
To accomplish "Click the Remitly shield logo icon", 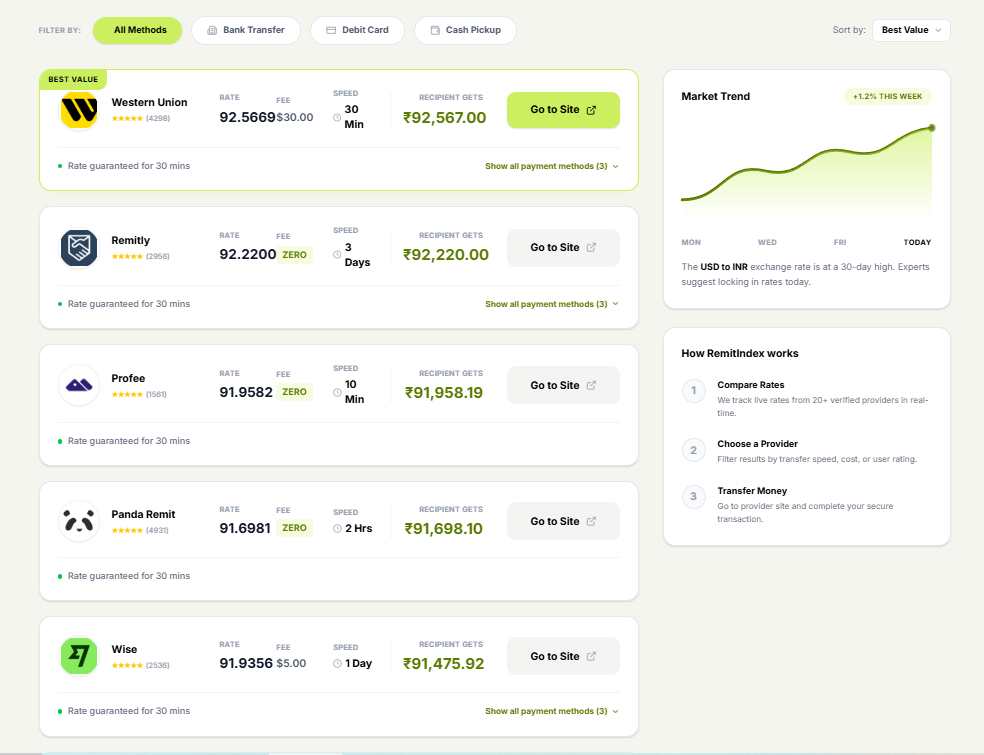I will click(x=79, y=248).
